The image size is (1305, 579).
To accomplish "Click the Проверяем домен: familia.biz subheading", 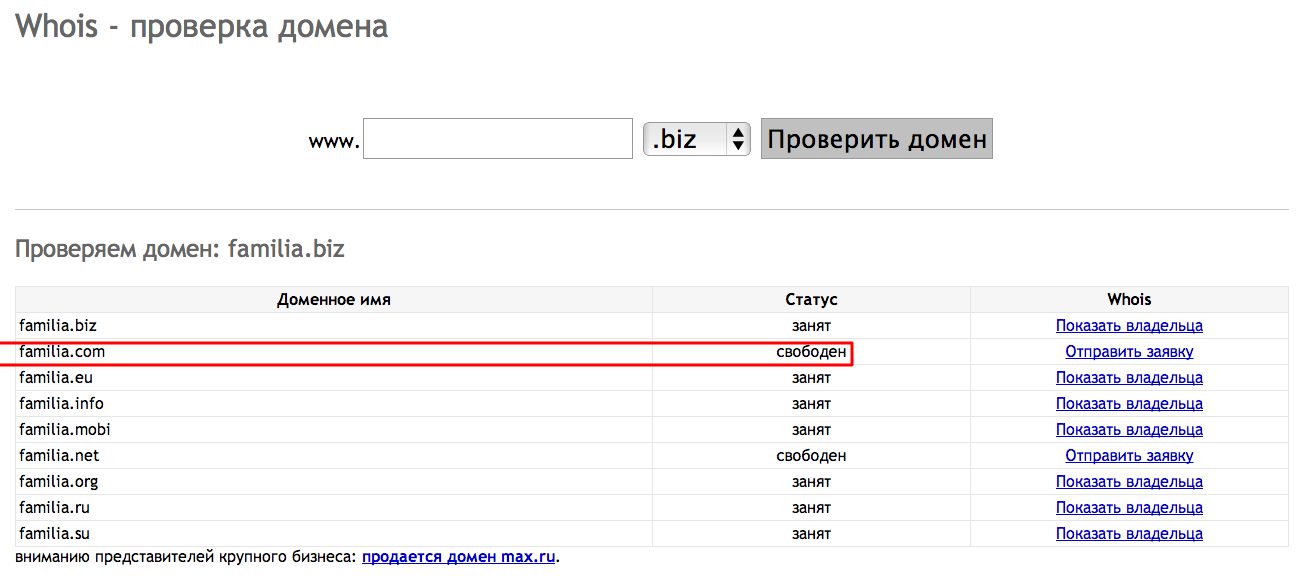I will (x=180, y=249).
